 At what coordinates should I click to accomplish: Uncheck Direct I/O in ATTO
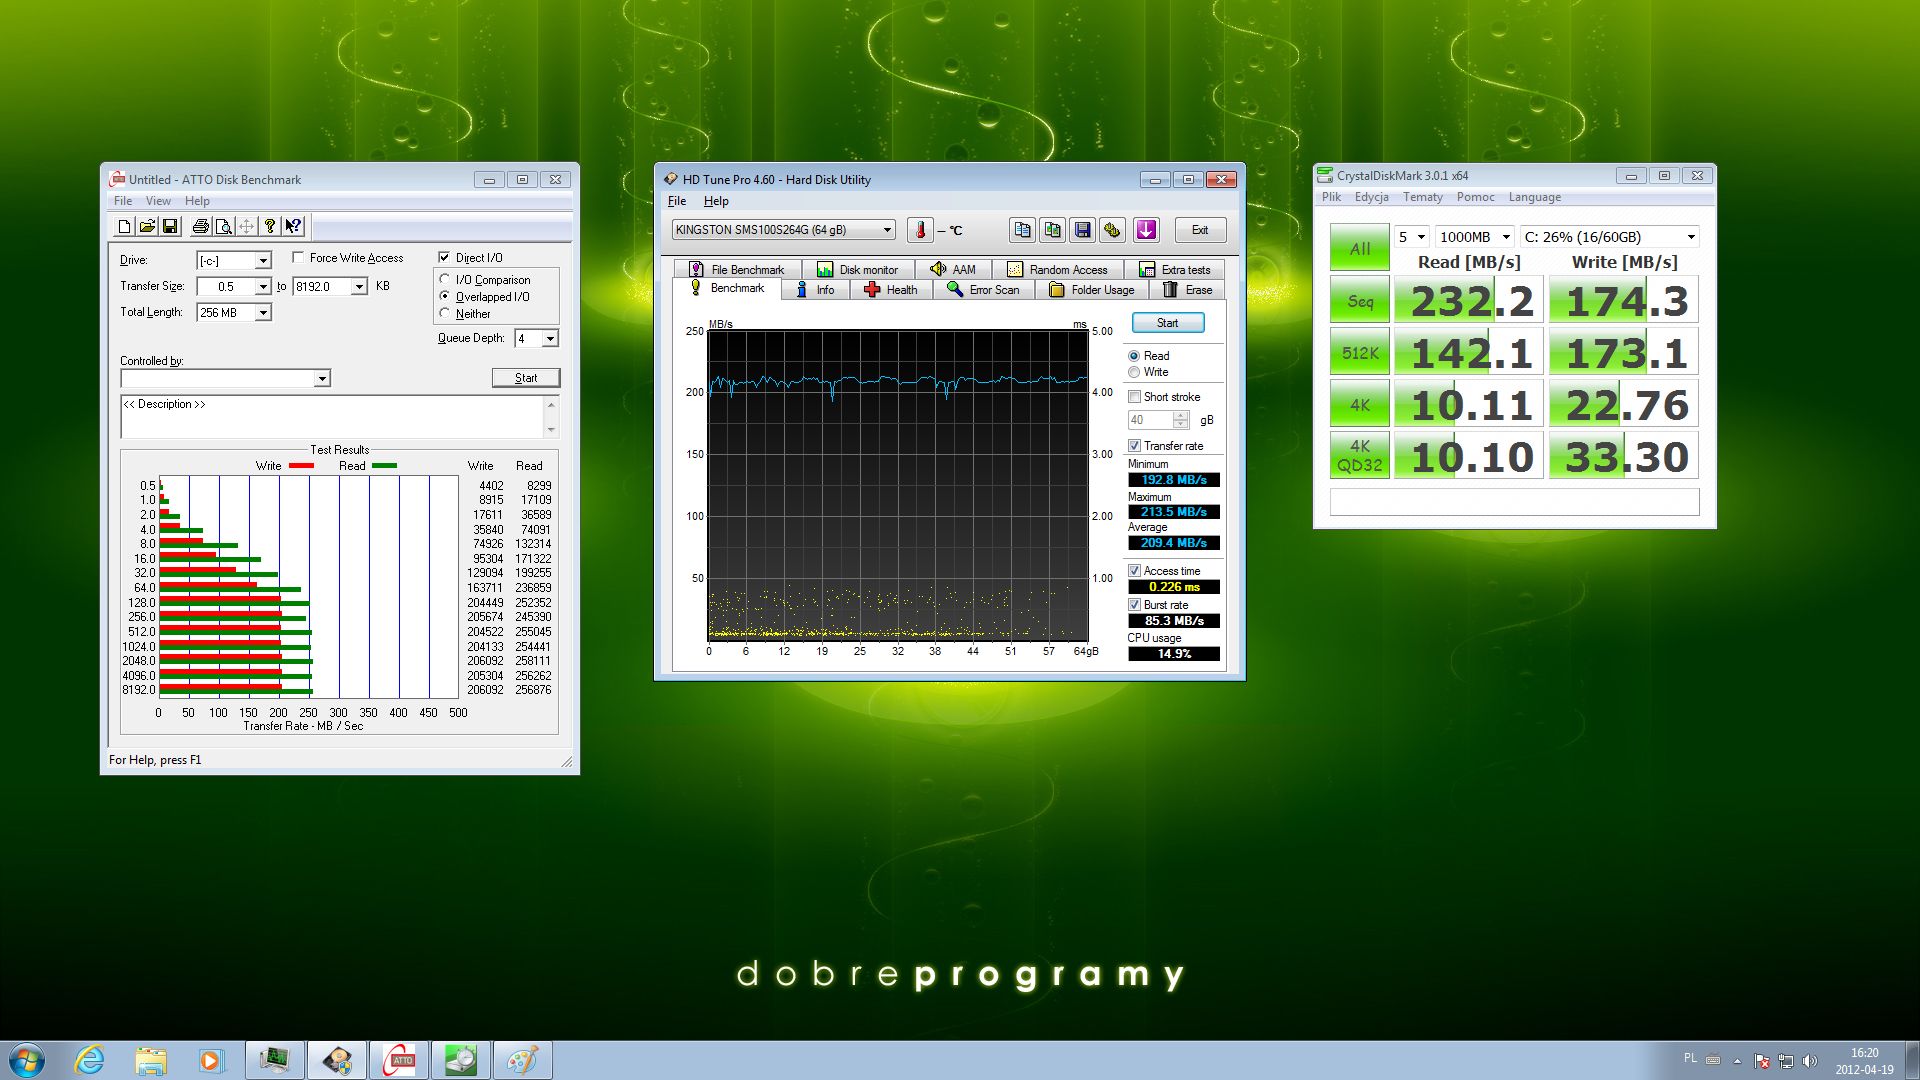click(444, 258)
